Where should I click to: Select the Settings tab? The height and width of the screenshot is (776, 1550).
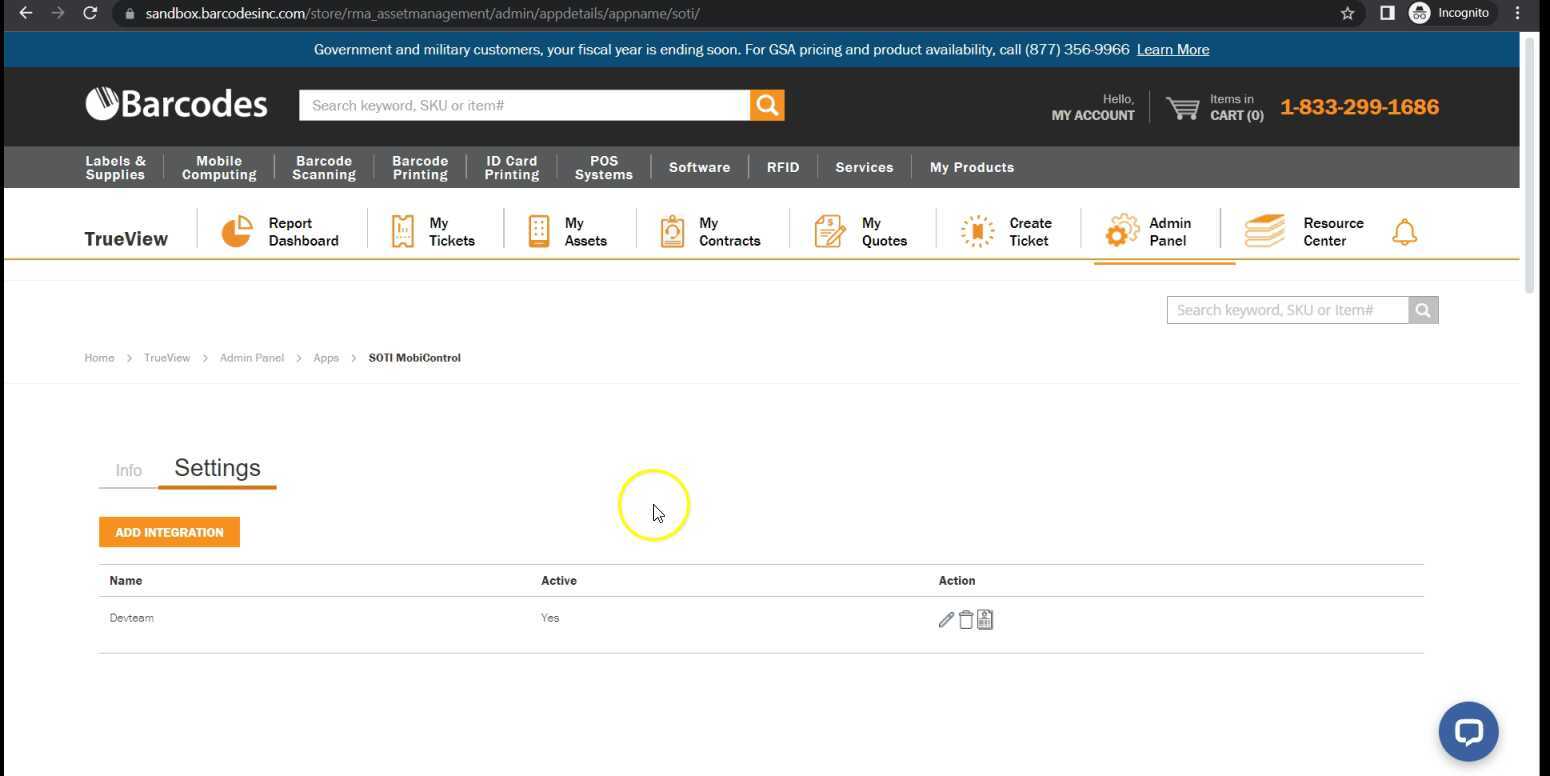tap(217, 468)
